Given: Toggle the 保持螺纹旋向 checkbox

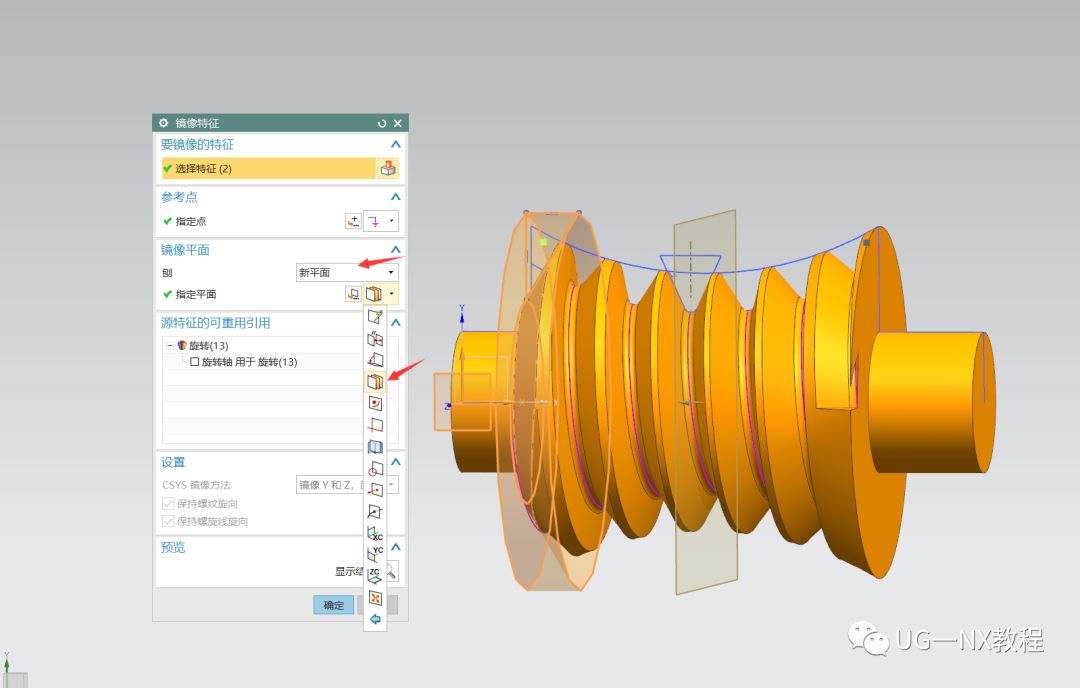Looking at the screenshot, I should click(x=168, y=503).
